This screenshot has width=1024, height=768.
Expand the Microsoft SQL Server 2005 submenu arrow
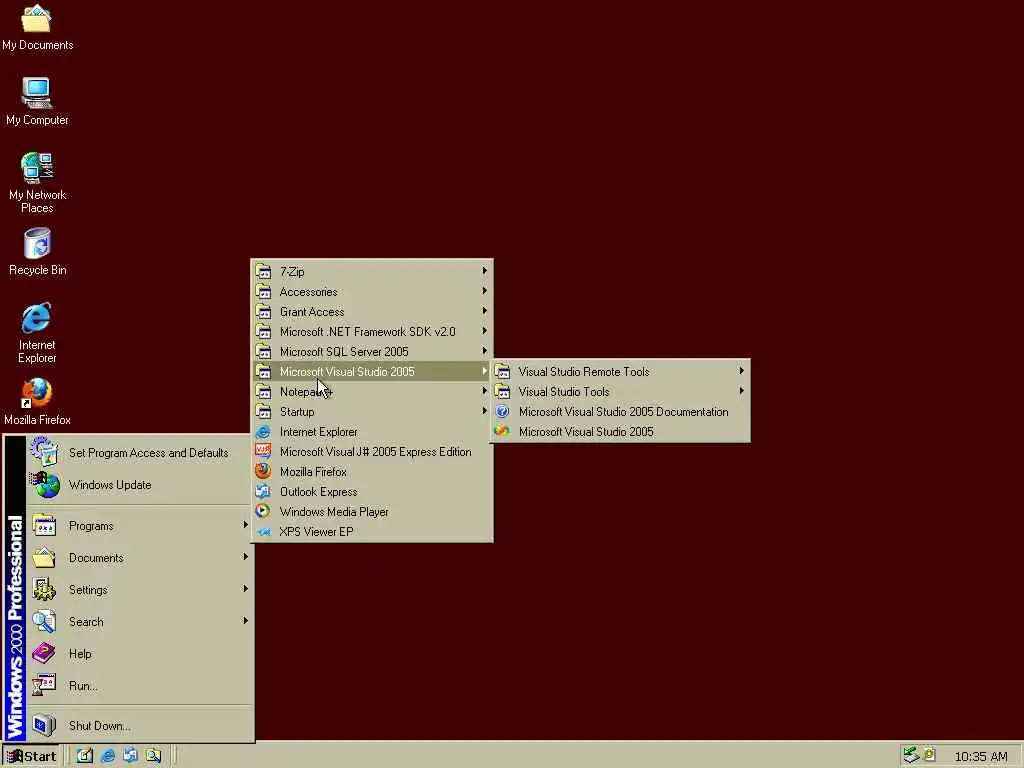[485, 351]
